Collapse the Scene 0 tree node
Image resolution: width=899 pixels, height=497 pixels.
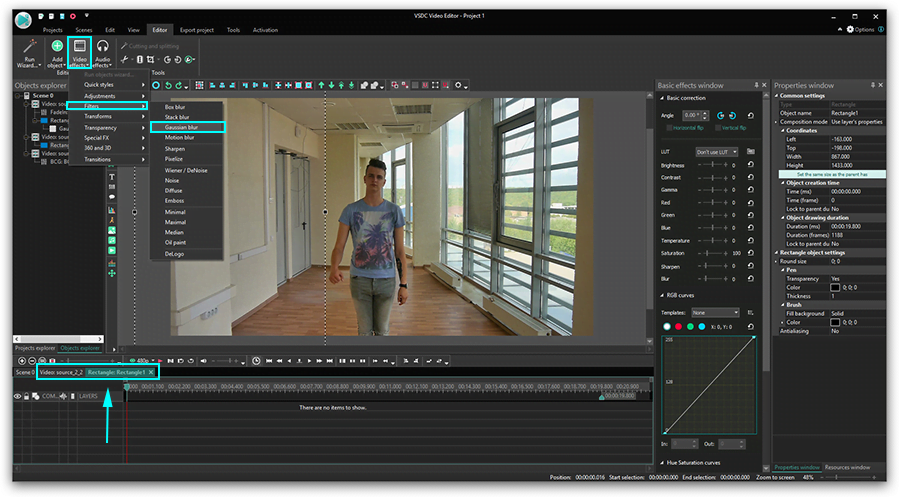click(x=18, y=96)
